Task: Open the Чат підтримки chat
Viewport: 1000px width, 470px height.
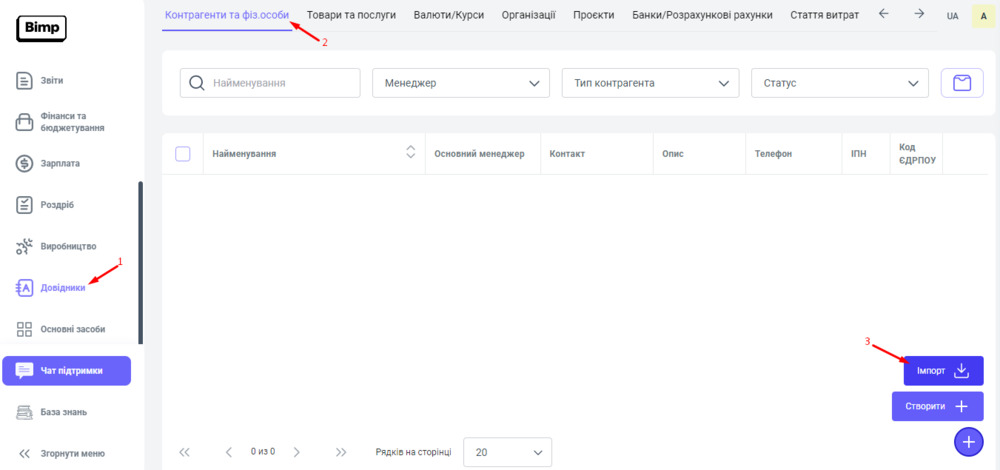Action: pyautogui.click(x=67, y=370)
